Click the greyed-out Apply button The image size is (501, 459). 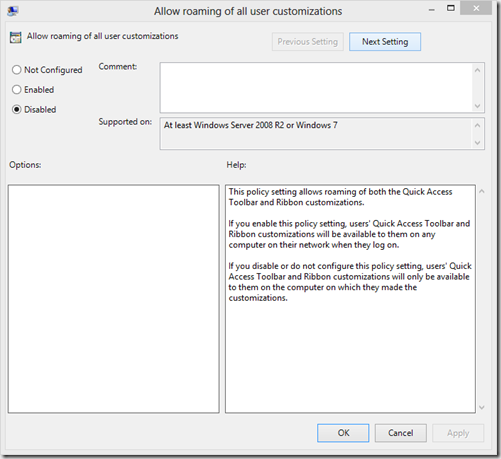point(458,433)
